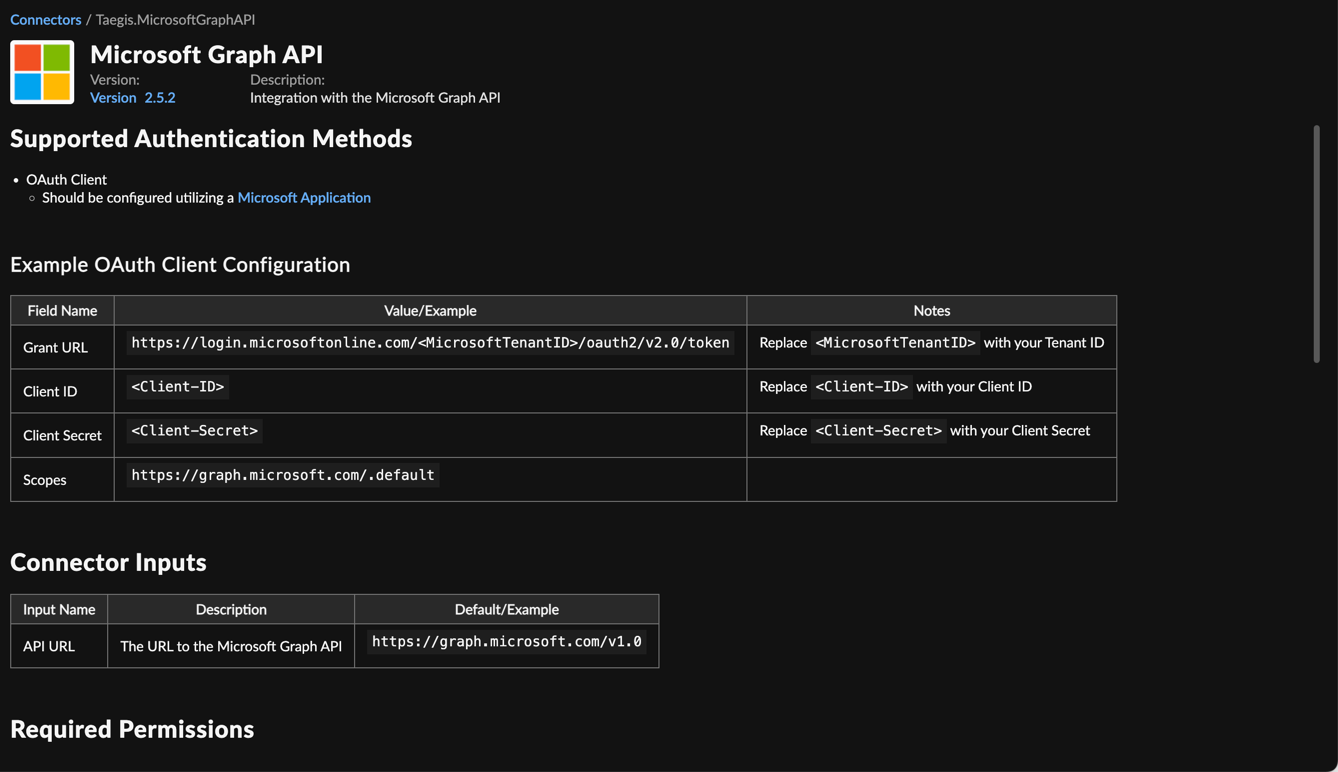Viewport: 1338px width, 772px height.
Task: Select the API URL input name cell
Action: pyautogui.click(x=59, y=646)
